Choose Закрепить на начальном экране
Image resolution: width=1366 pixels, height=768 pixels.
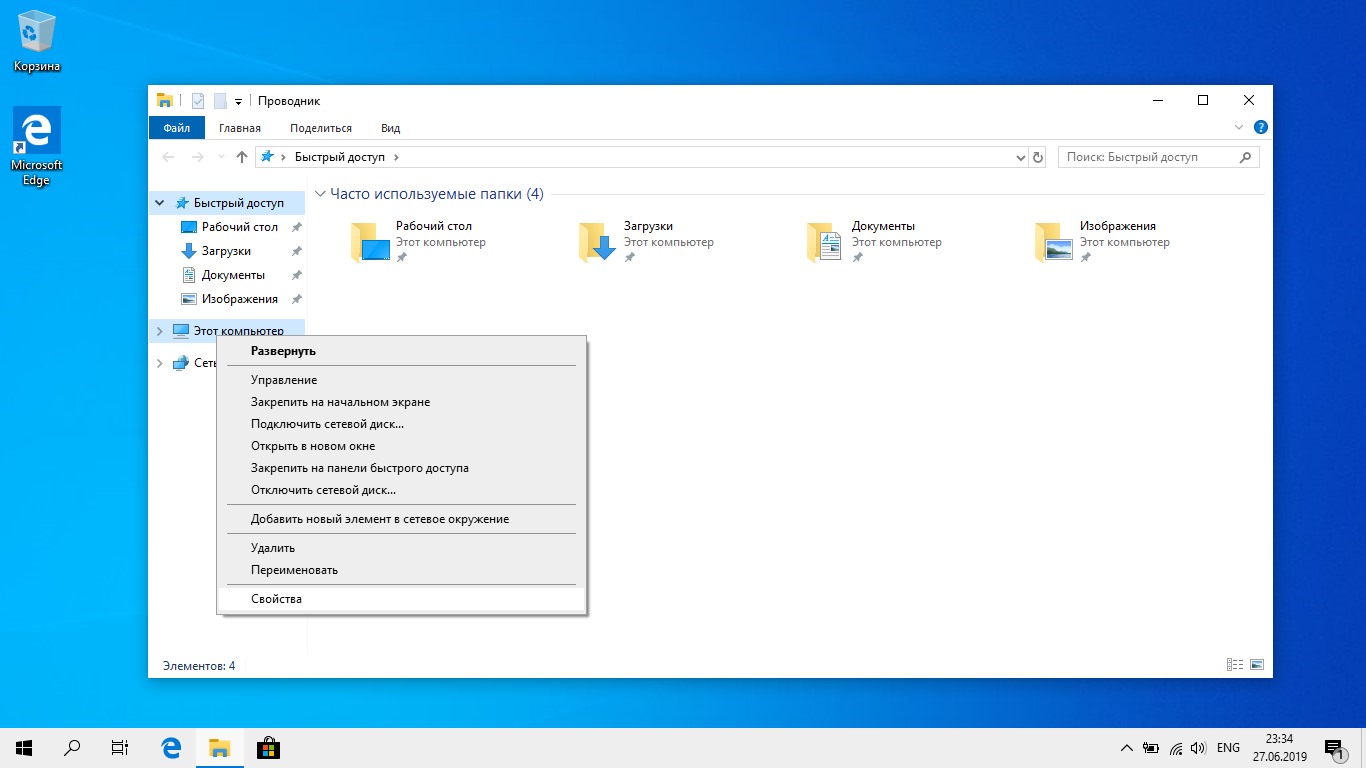point(401,402)
